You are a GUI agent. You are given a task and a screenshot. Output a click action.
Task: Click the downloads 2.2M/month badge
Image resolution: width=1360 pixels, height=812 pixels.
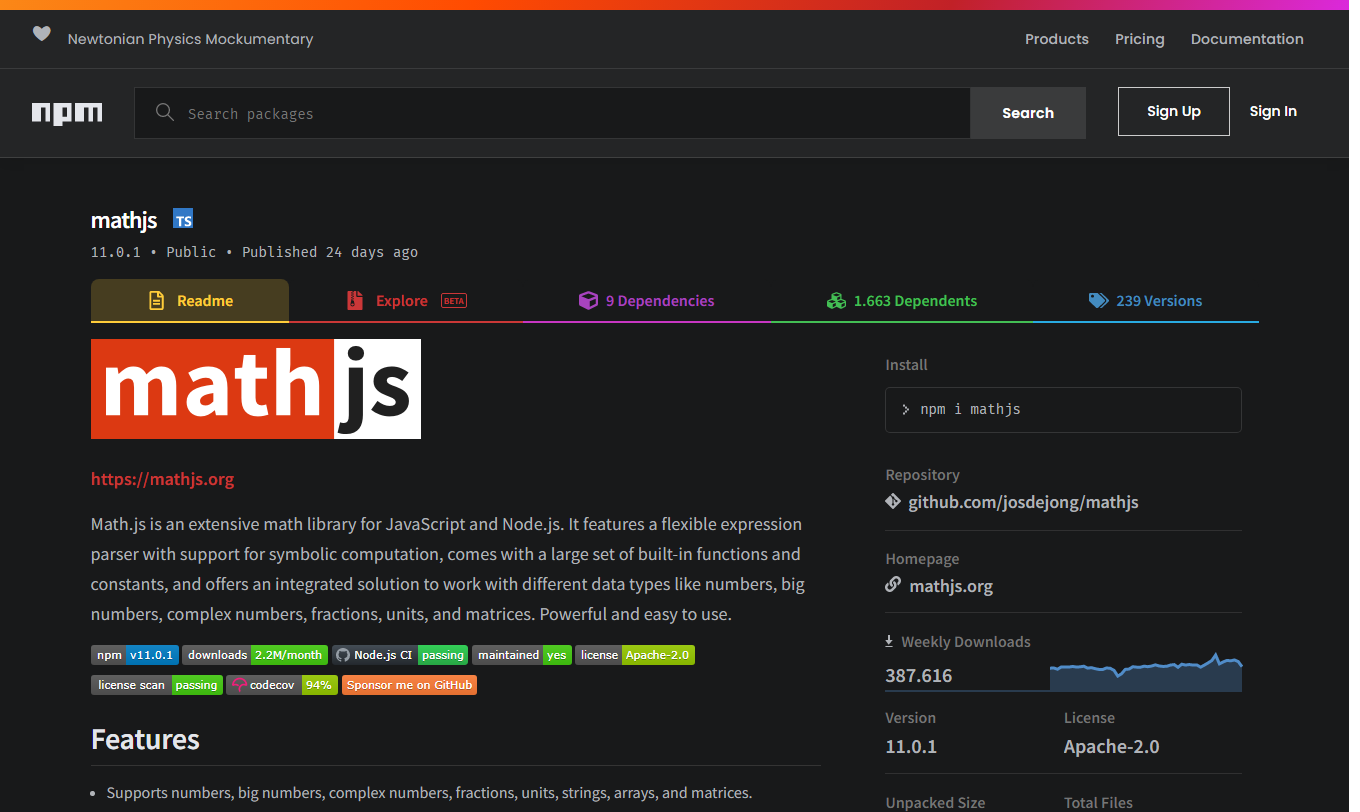[255, 655]
